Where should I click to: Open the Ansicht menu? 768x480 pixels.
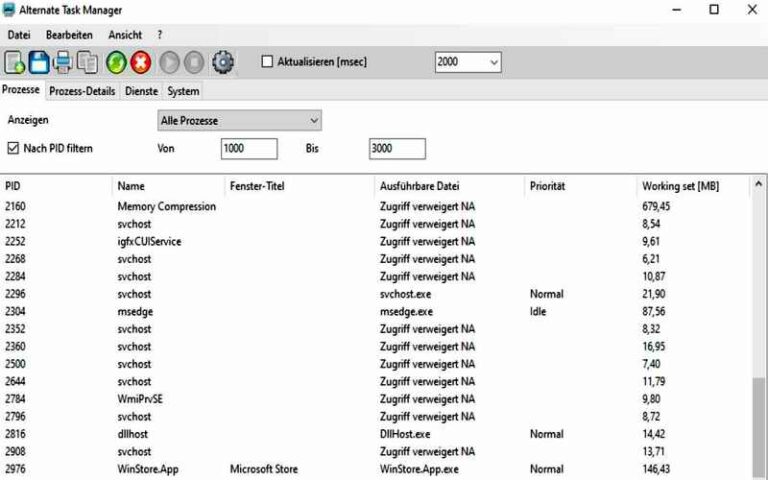(x=125, y=35)
